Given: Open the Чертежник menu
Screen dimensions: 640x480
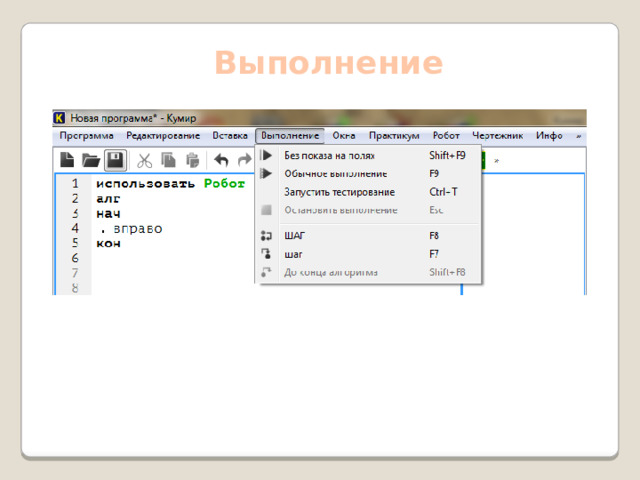Looking at the screenshot, I should [498, 136].
